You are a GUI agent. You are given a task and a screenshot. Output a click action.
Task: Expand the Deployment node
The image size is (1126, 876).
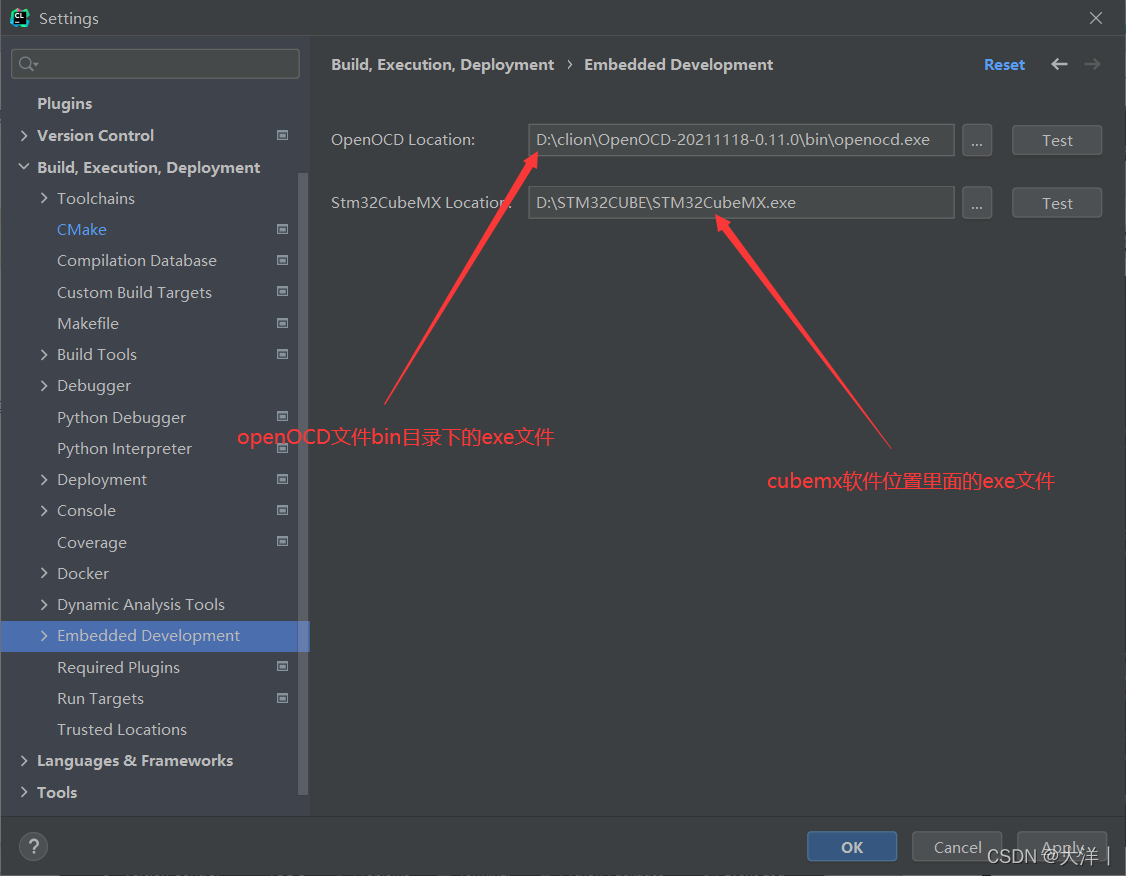pos(44,479)
